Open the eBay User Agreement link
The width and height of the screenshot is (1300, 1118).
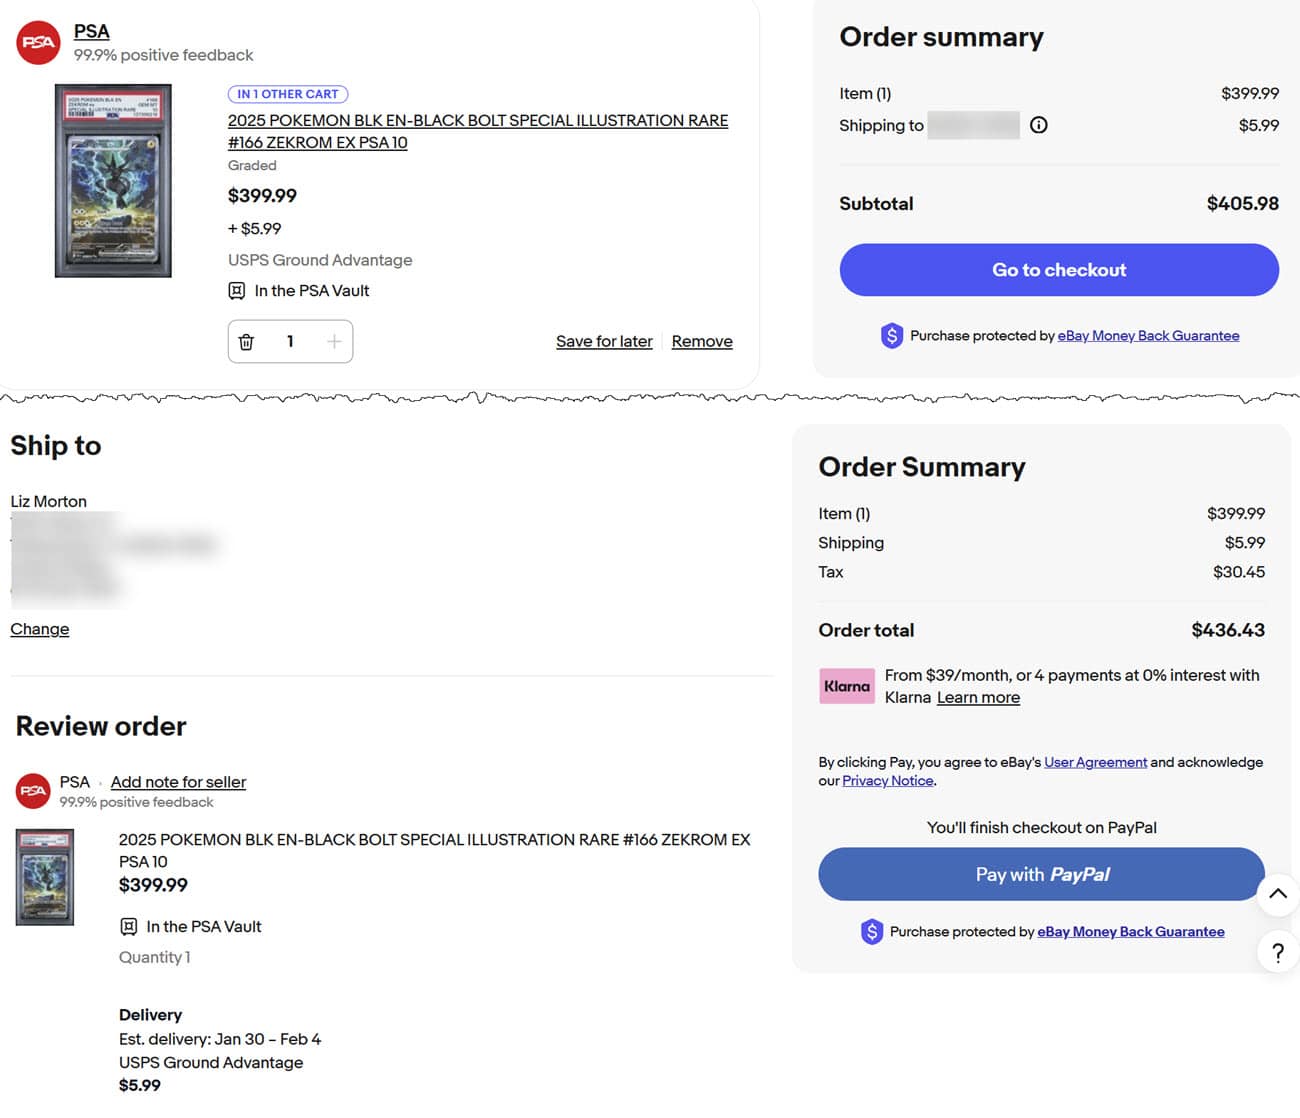[1095, 762]
